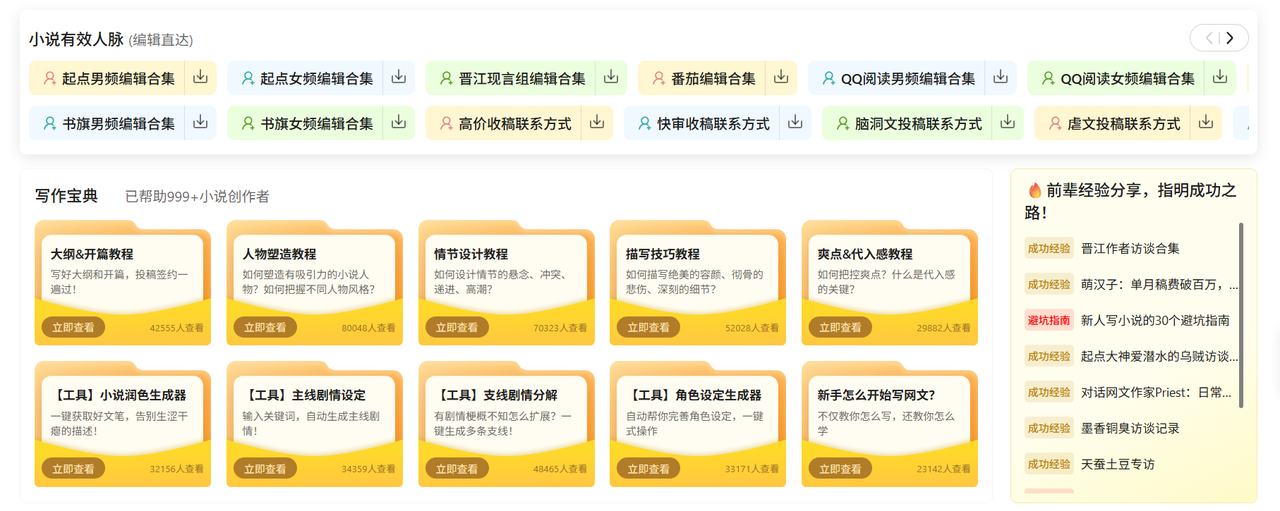The image size is (1280, 511).
Task: Click 立即查看 on 人物塑造教程 card
Action: [x=265, y=328]
